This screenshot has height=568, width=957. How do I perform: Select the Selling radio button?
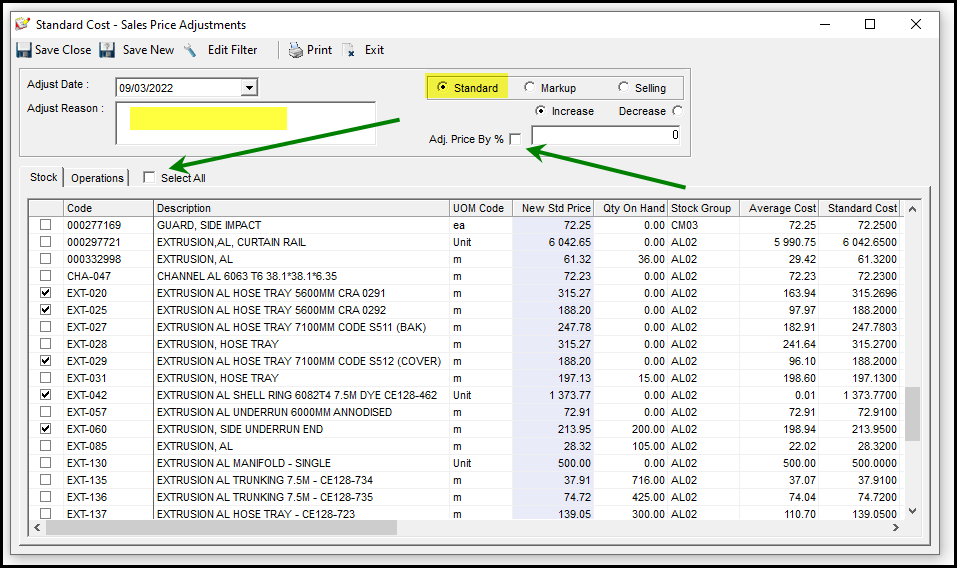623,88
